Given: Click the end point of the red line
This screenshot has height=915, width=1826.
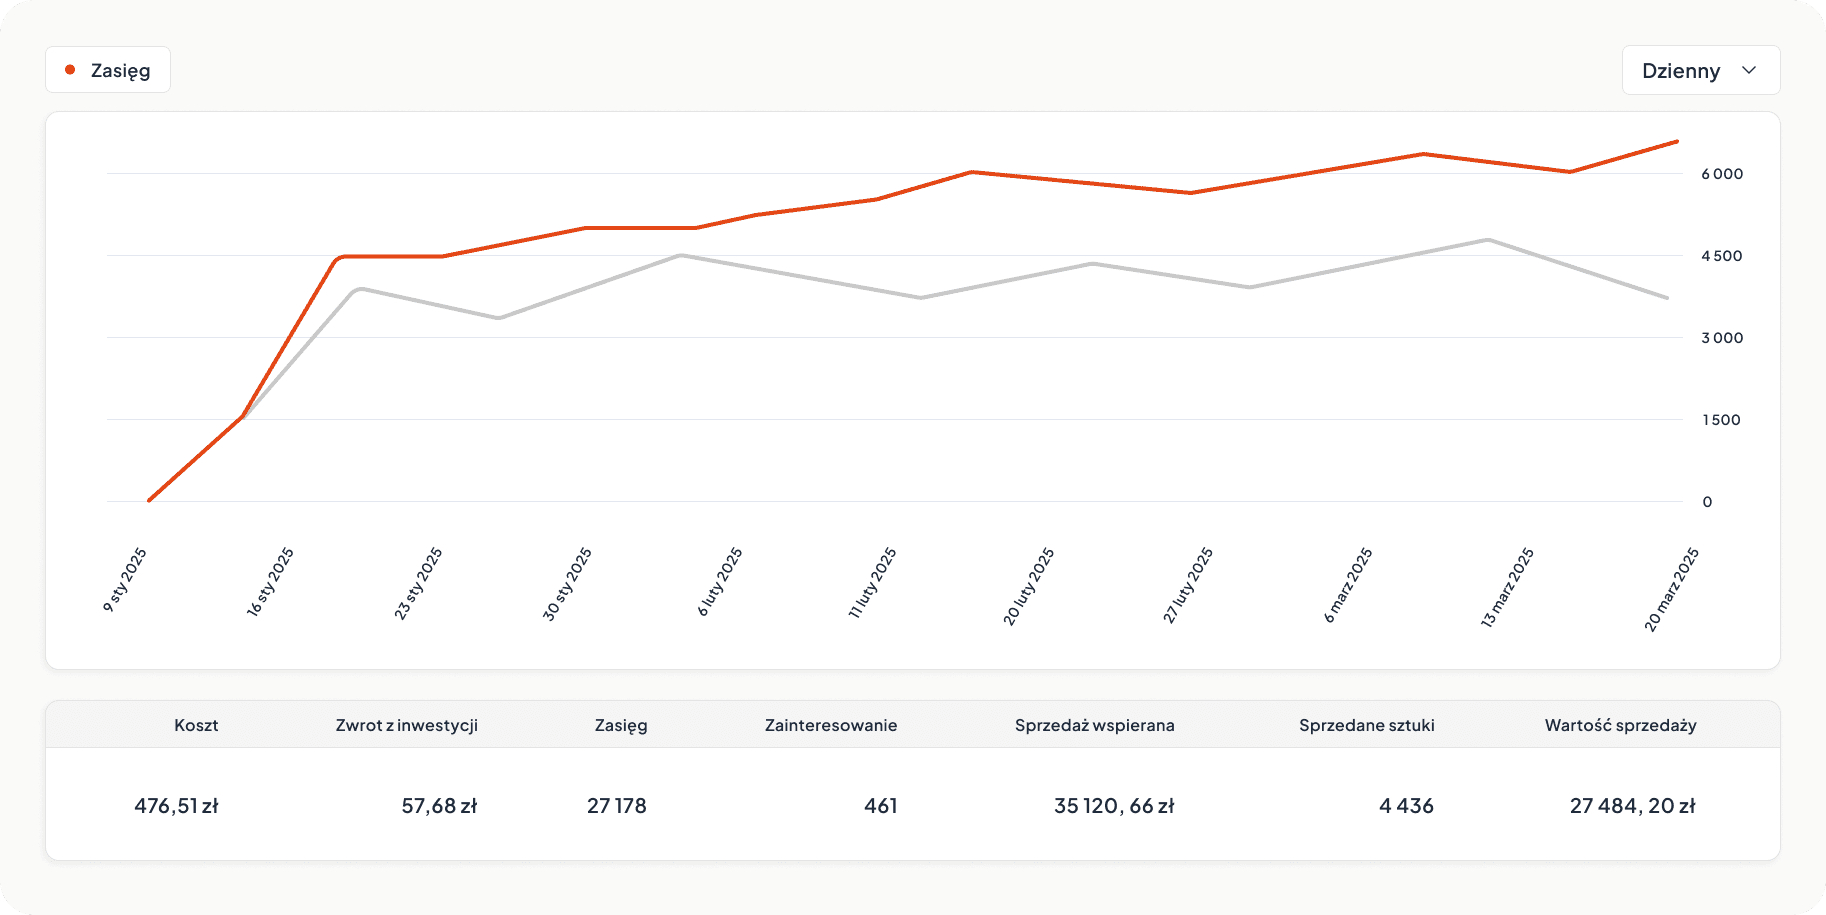Looking at the screenshot, I should click(x=1677, y=142).
